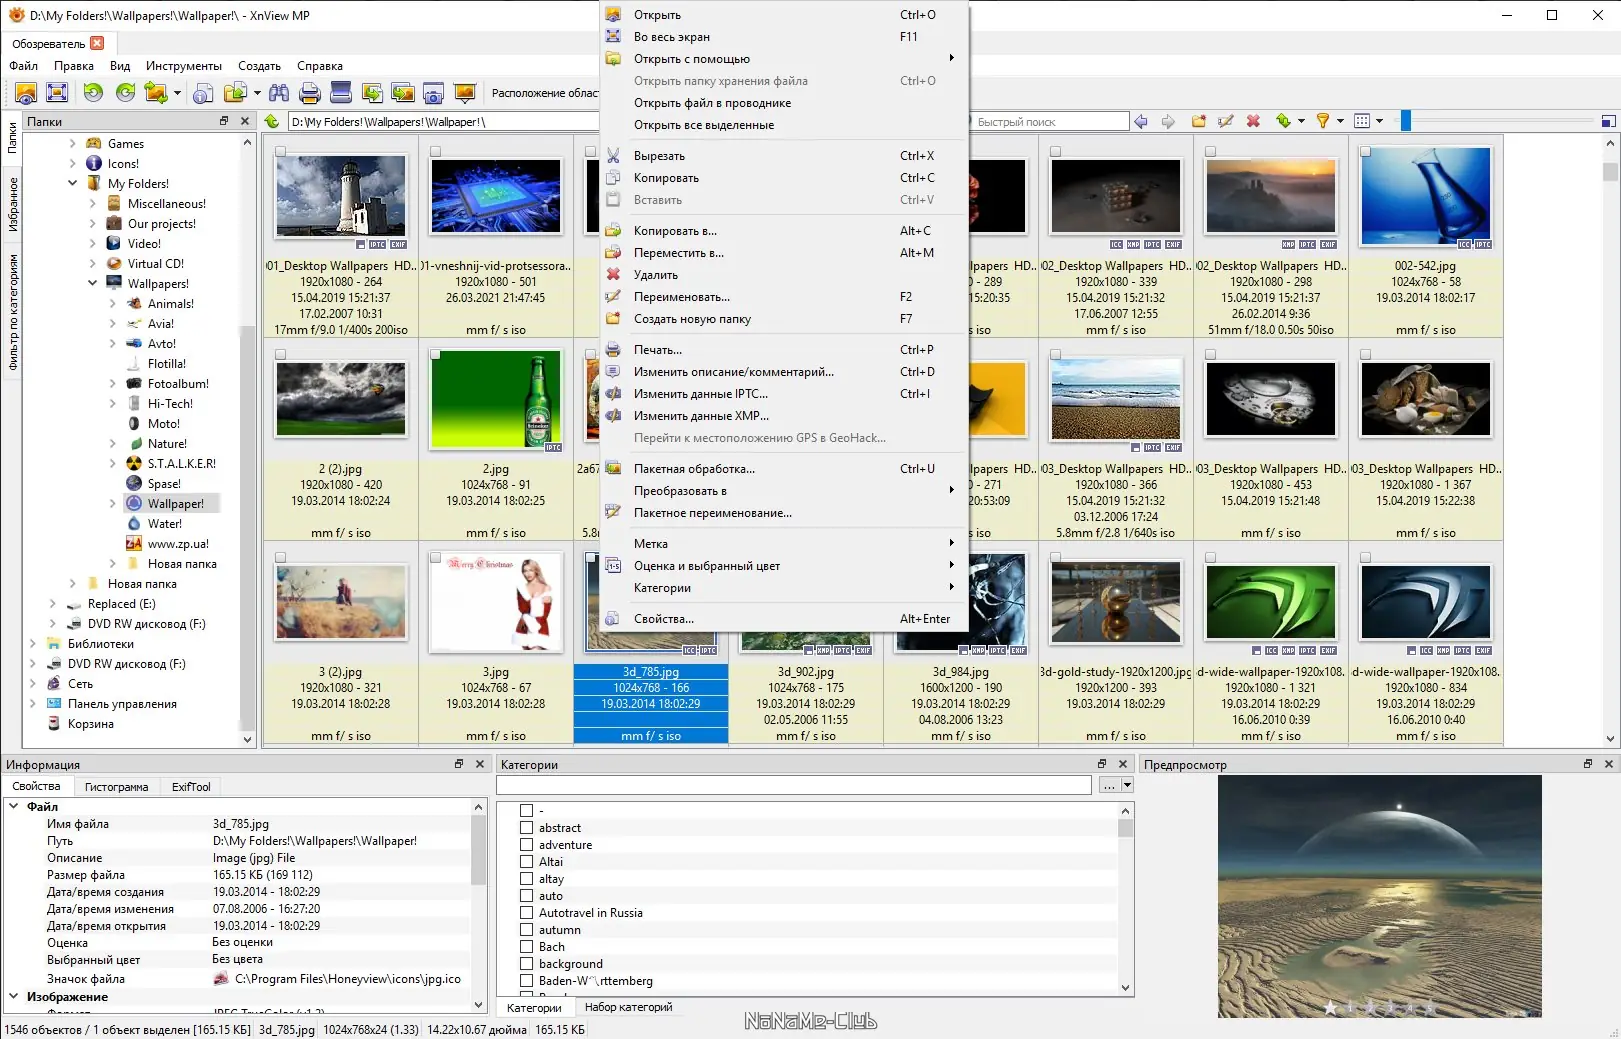
Task: Click the new folder icon near search
Action: pyautogui.click(x=1198, y=121)
